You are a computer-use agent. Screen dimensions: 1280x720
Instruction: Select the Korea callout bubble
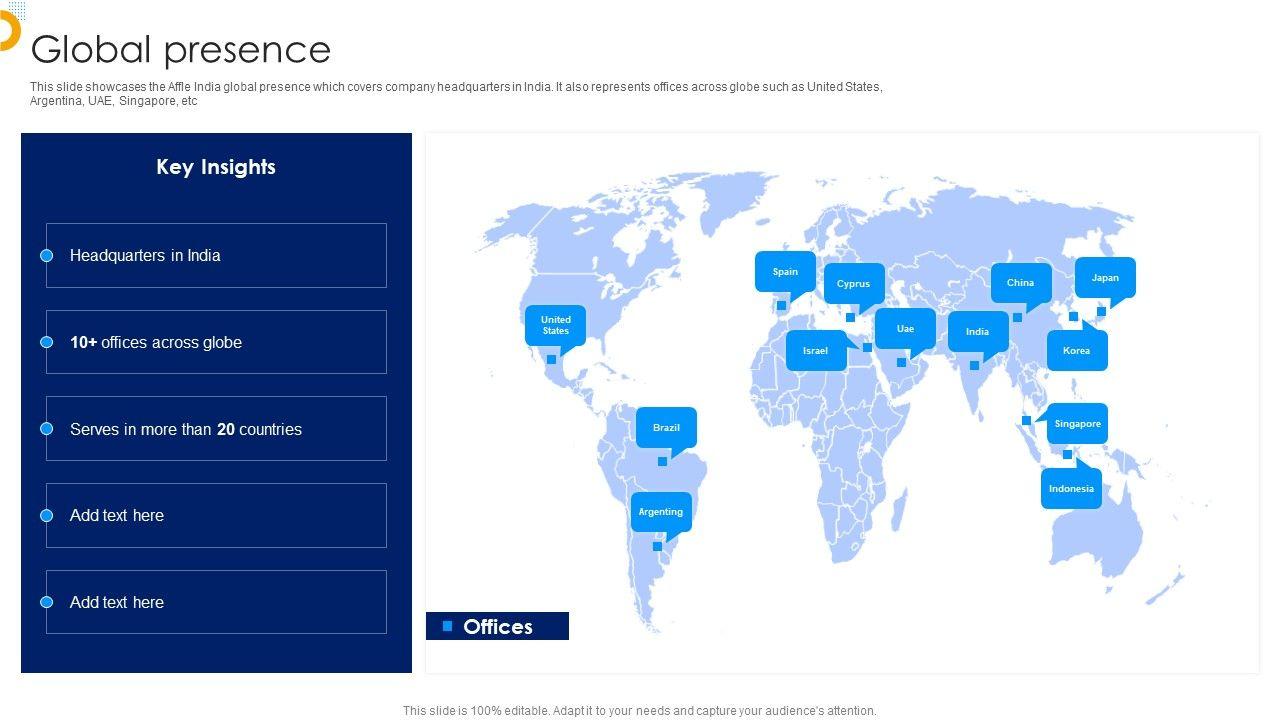coord(1077,351)
